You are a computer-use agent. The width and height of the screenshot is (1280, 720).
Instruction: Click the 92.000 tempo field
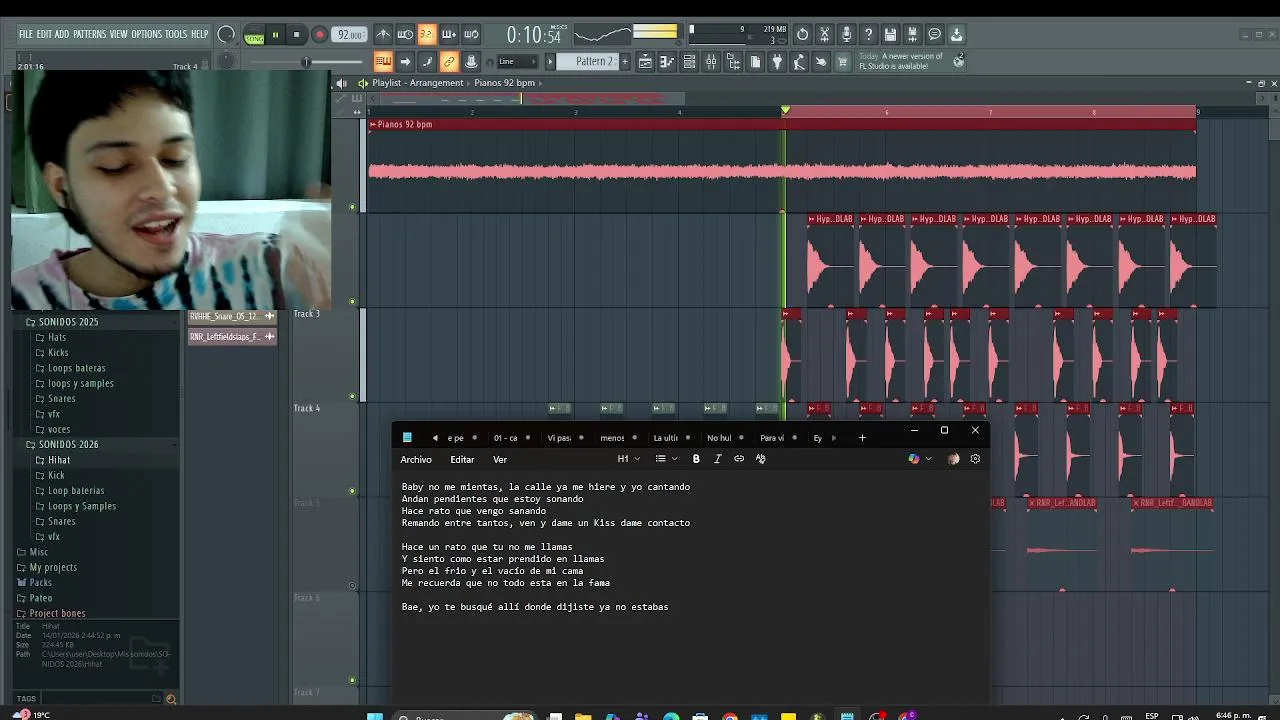pos(350,35)
